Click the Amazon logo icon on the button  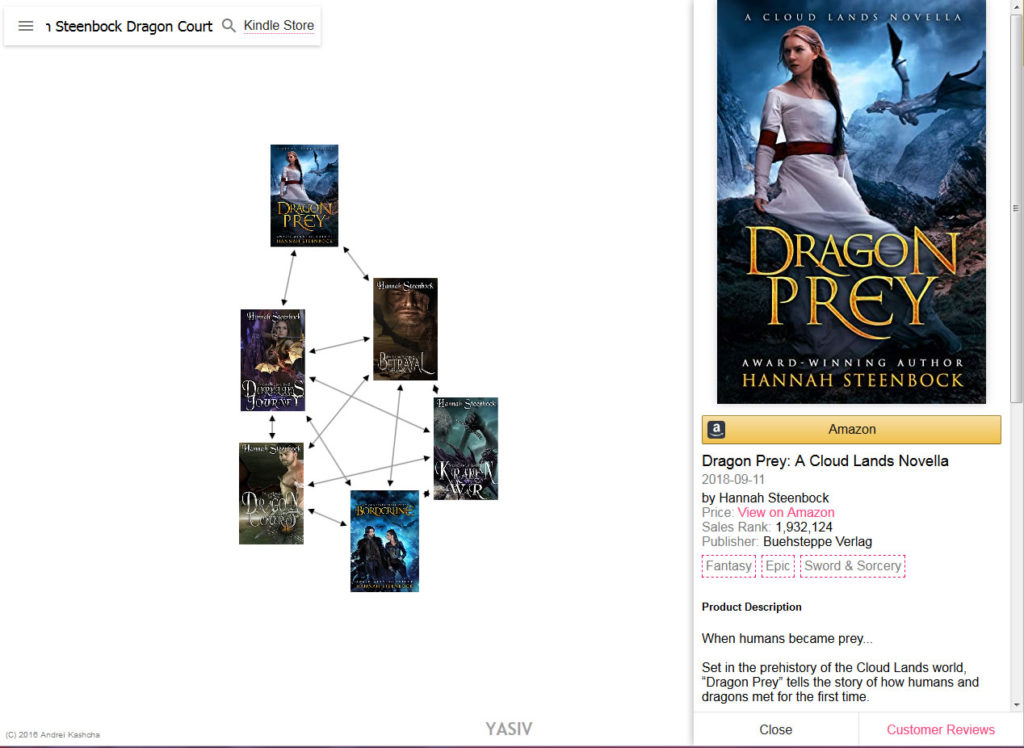point(716,429)
